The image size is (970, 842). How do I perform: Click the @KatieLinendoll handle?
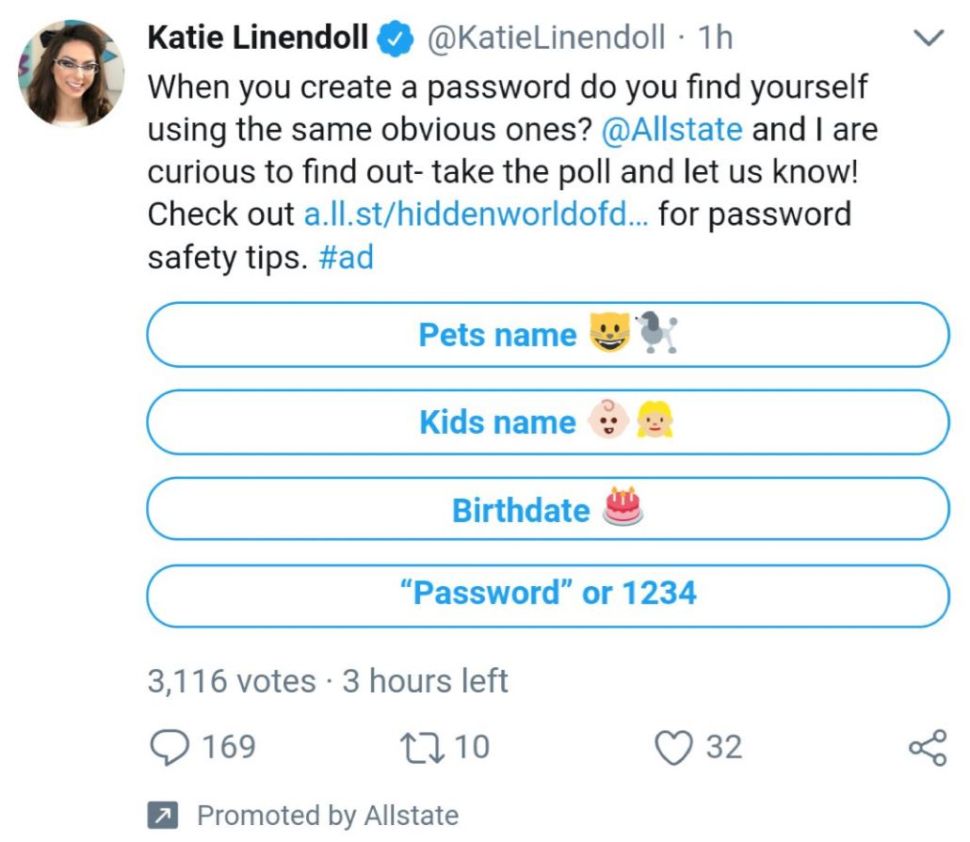click(545, 39)
